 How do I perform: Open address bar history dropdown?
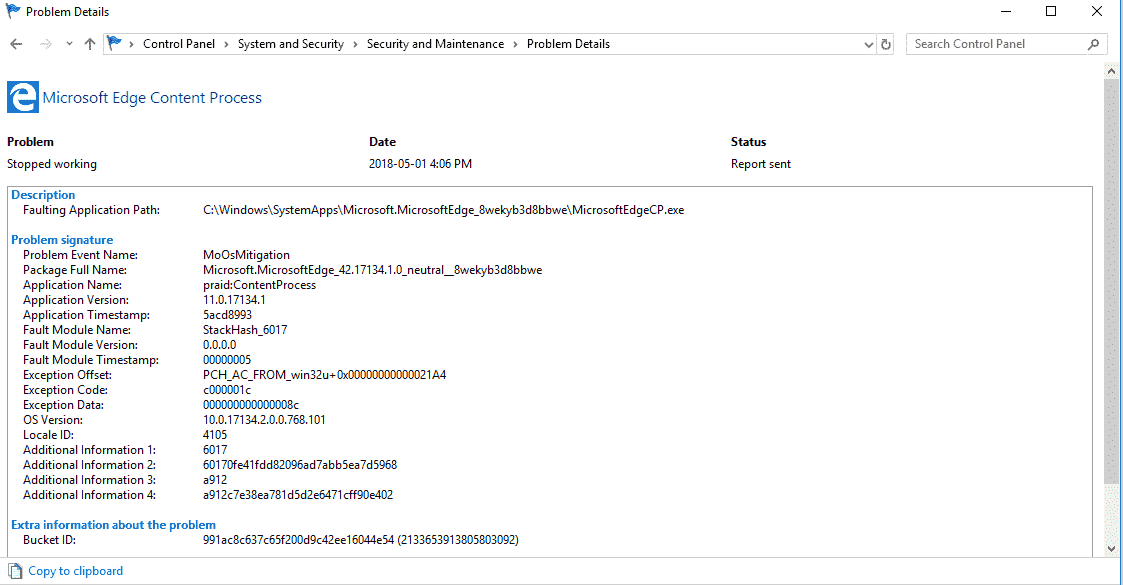pos(868,44)
